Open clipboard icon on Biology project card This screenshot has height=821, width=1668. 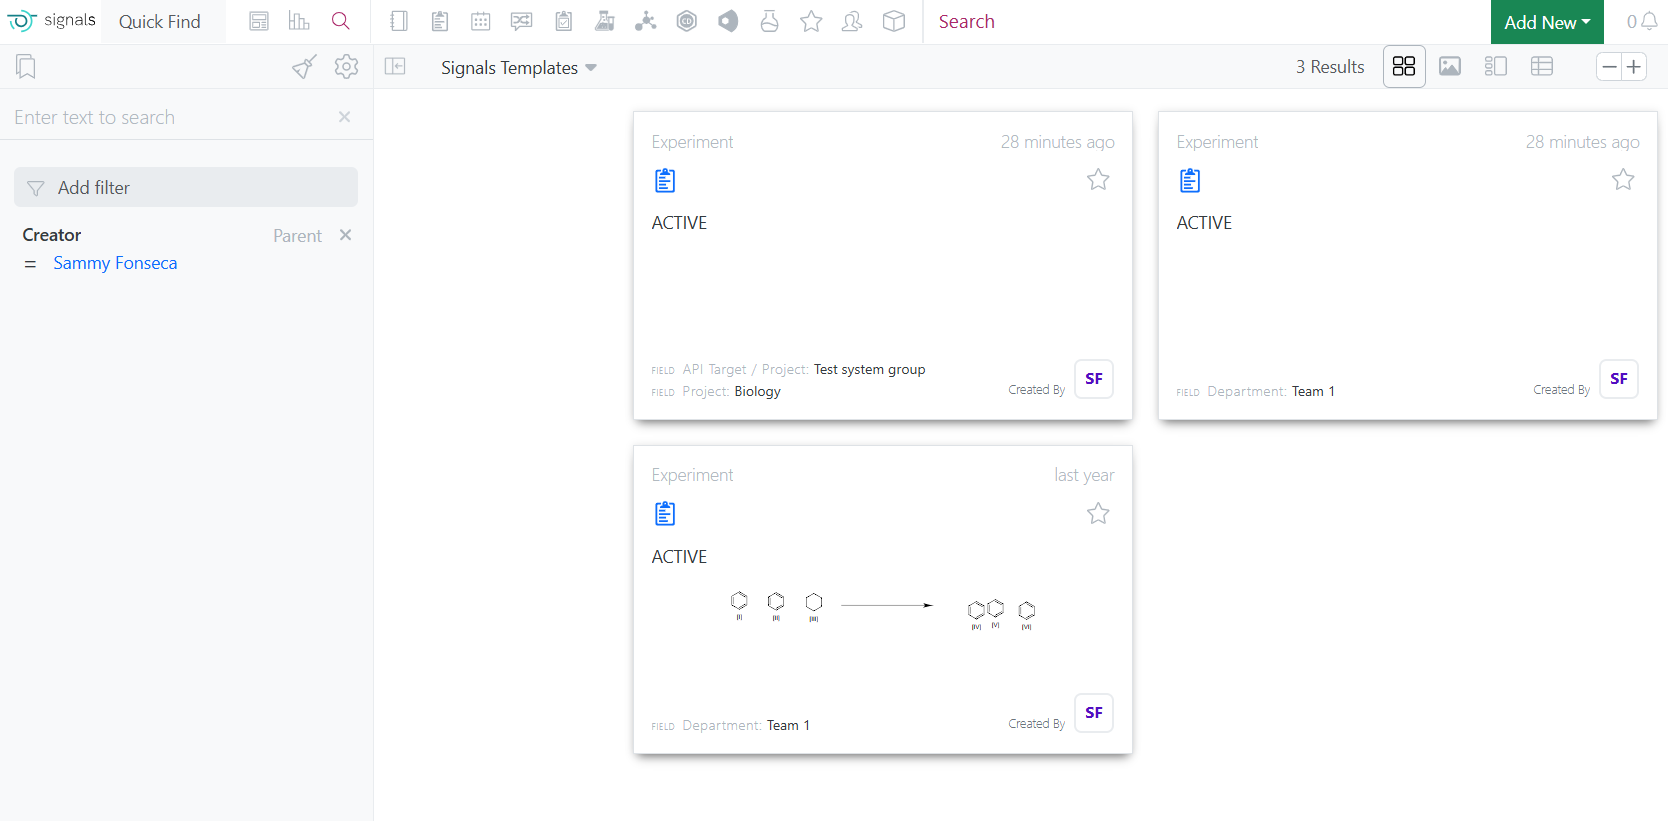pyautogui.click(x=665, y=181)
